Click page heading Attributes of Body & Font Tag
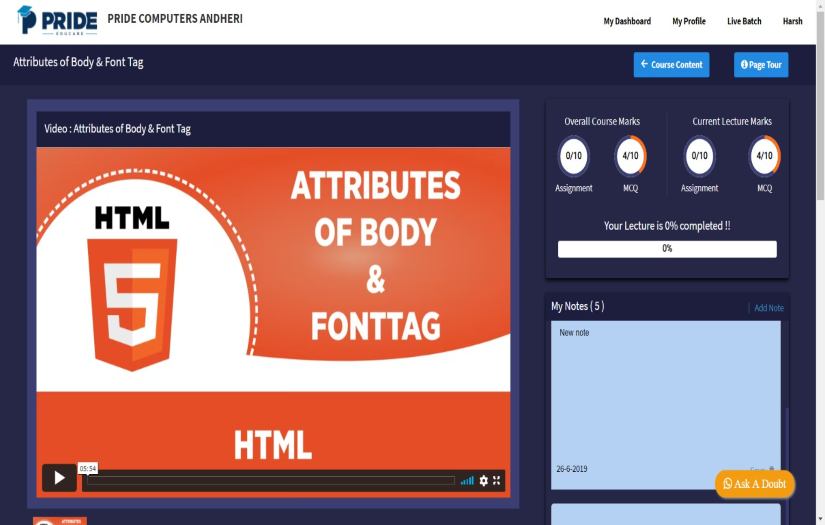 click(78, 62)
